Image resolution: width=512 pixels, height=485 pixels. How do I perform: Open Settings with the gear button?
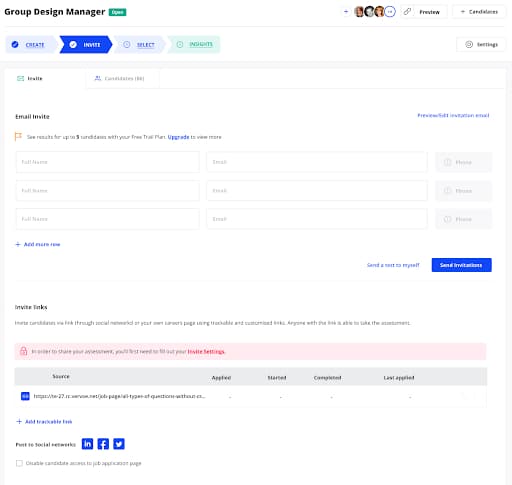(481, 44)
